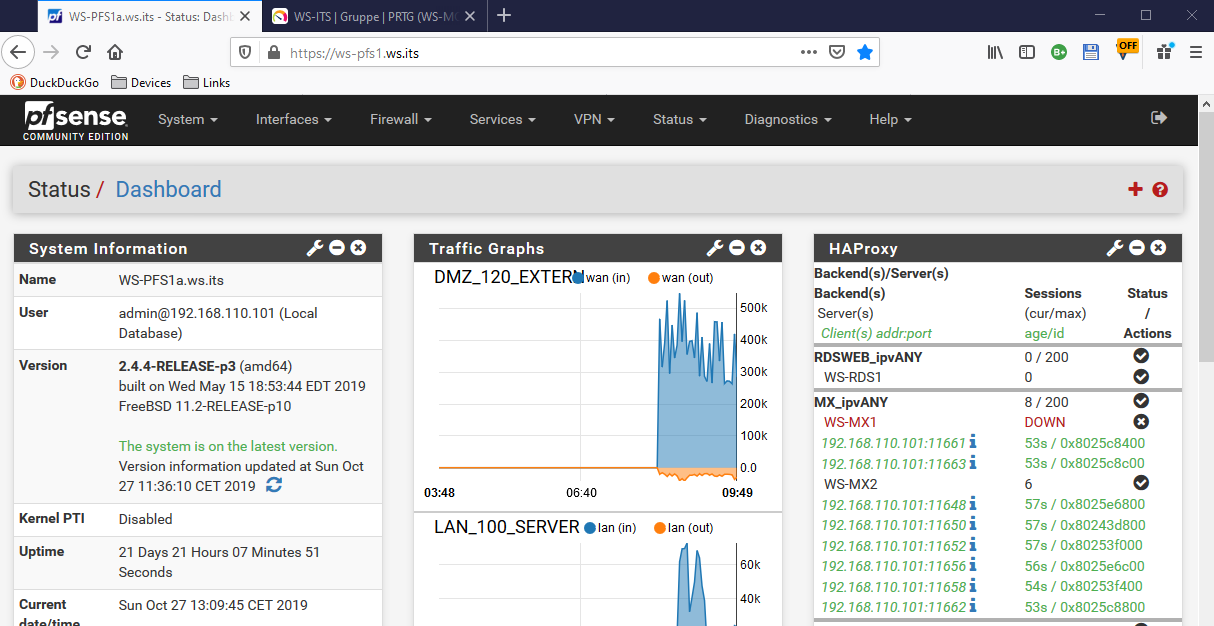The image size is (1214, 626).
Task: Open the Services dropdown menu
Action: coord(503,119)
